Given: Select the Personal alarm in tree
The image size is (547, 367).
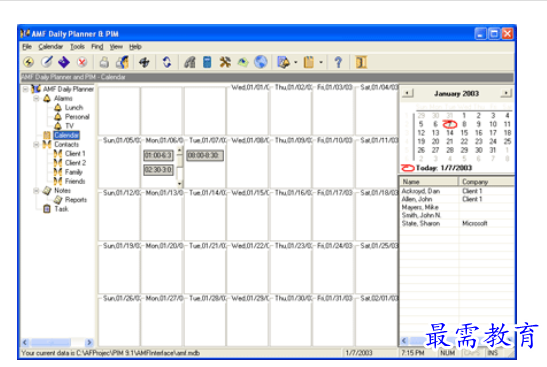Looking at the screenshot, I should [x=77, y=117].
